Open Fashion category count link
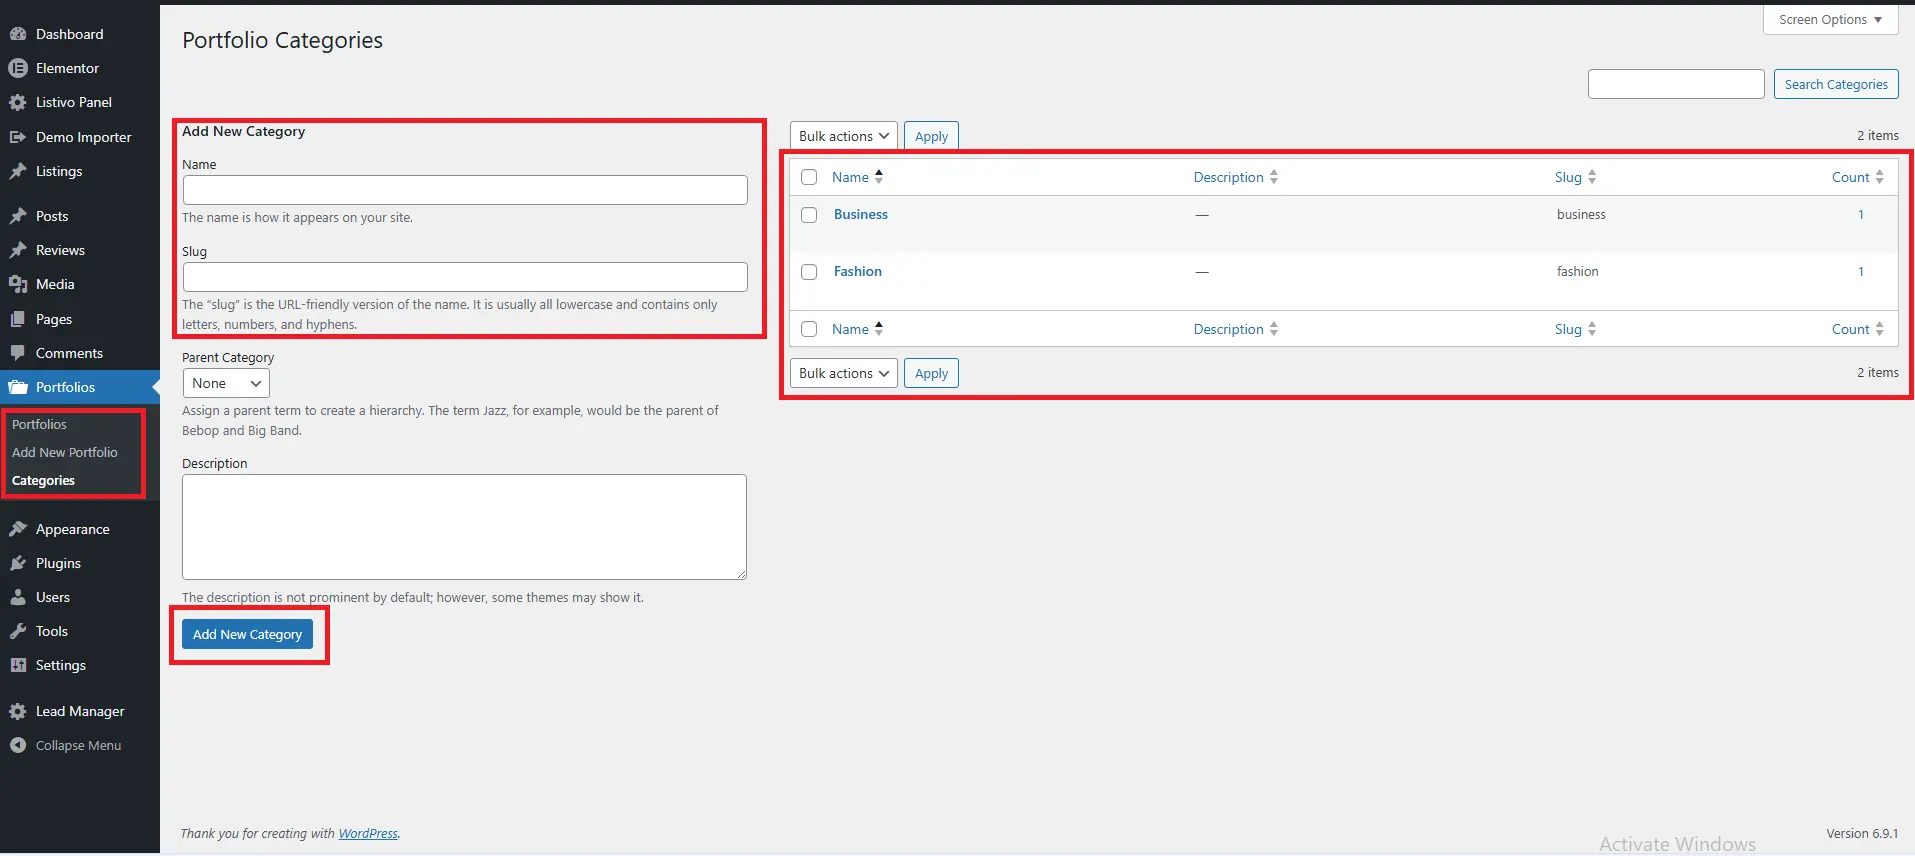This screenshot has width=1915, height=856. pyautogui.click(x=1861, y=271)
